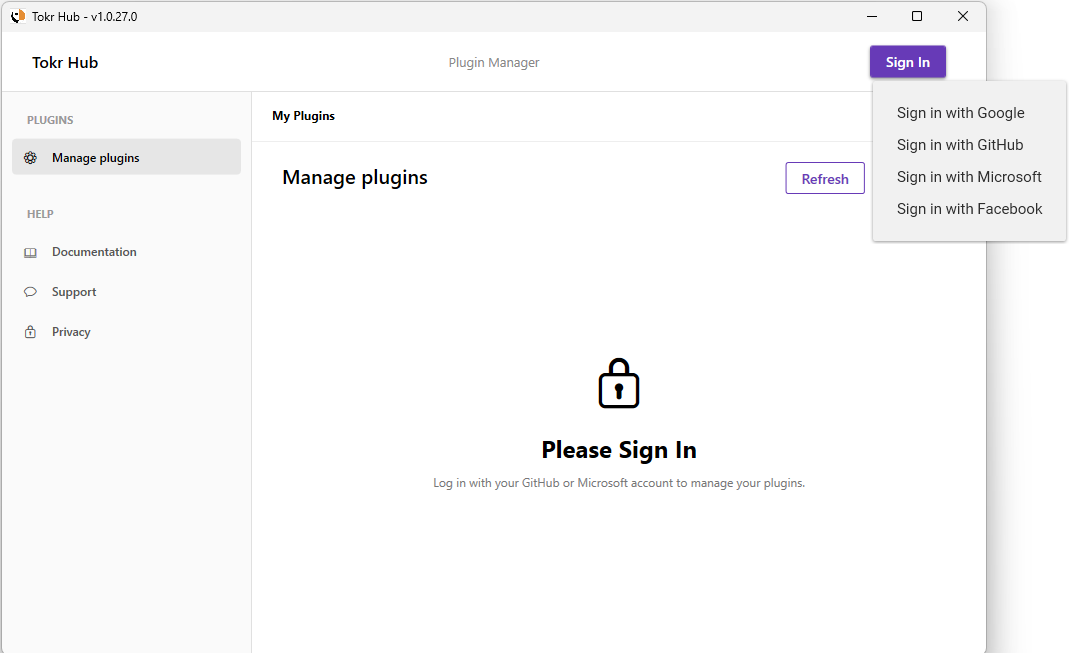Select Sign in with Microsoft
Screen dimensions: 1072x653
[x=969, y=177]
